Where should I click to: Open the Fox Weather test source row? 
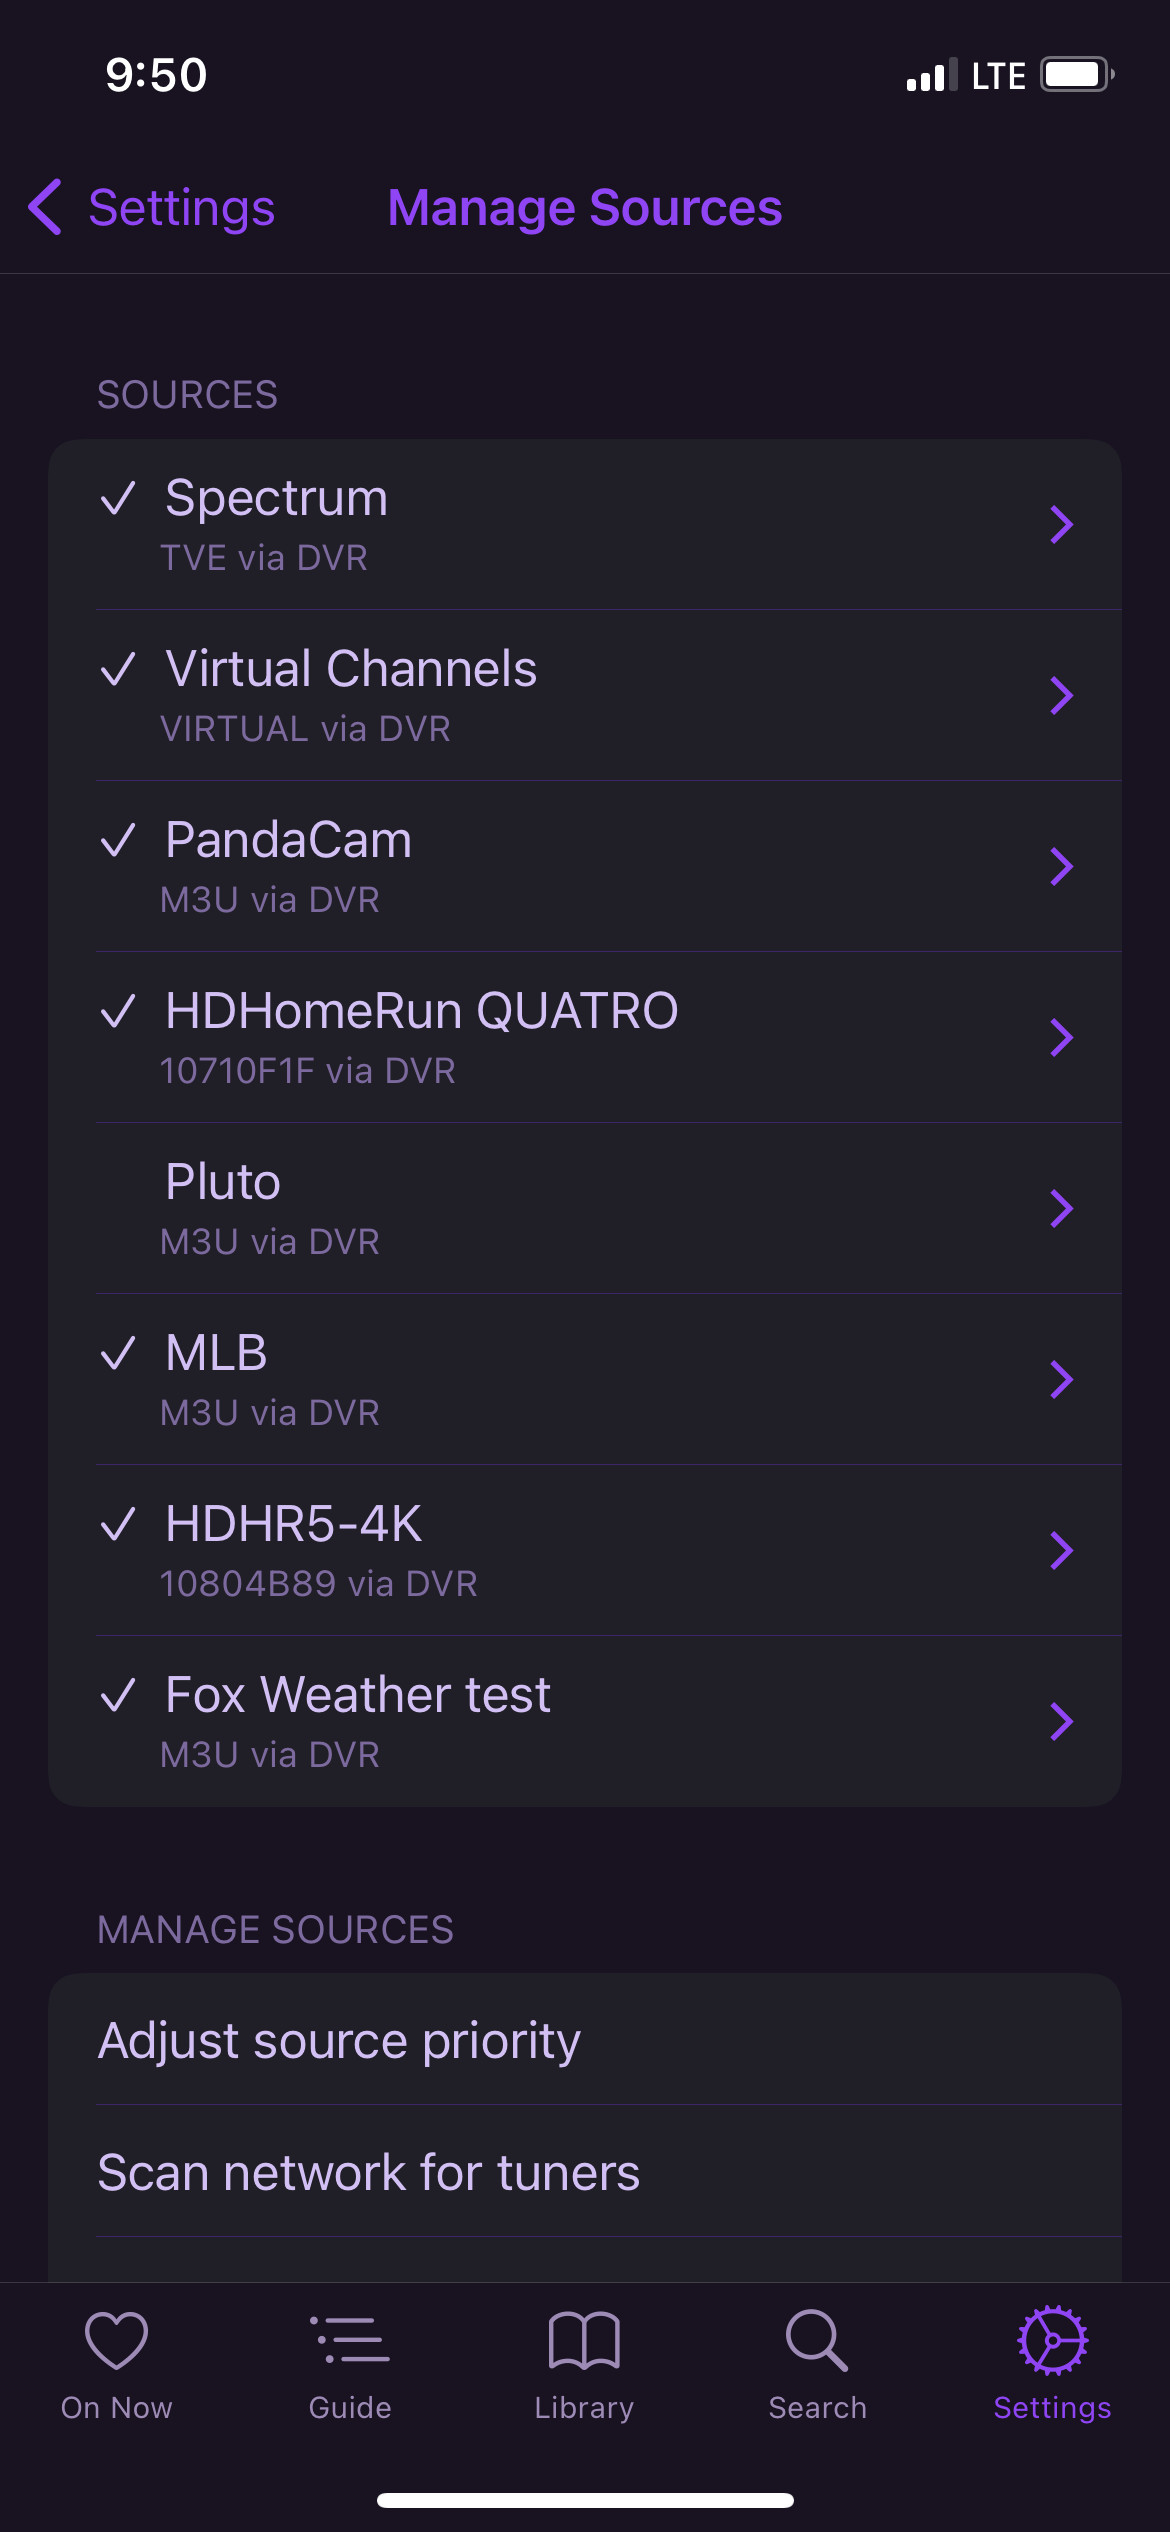coord(580,1721)
